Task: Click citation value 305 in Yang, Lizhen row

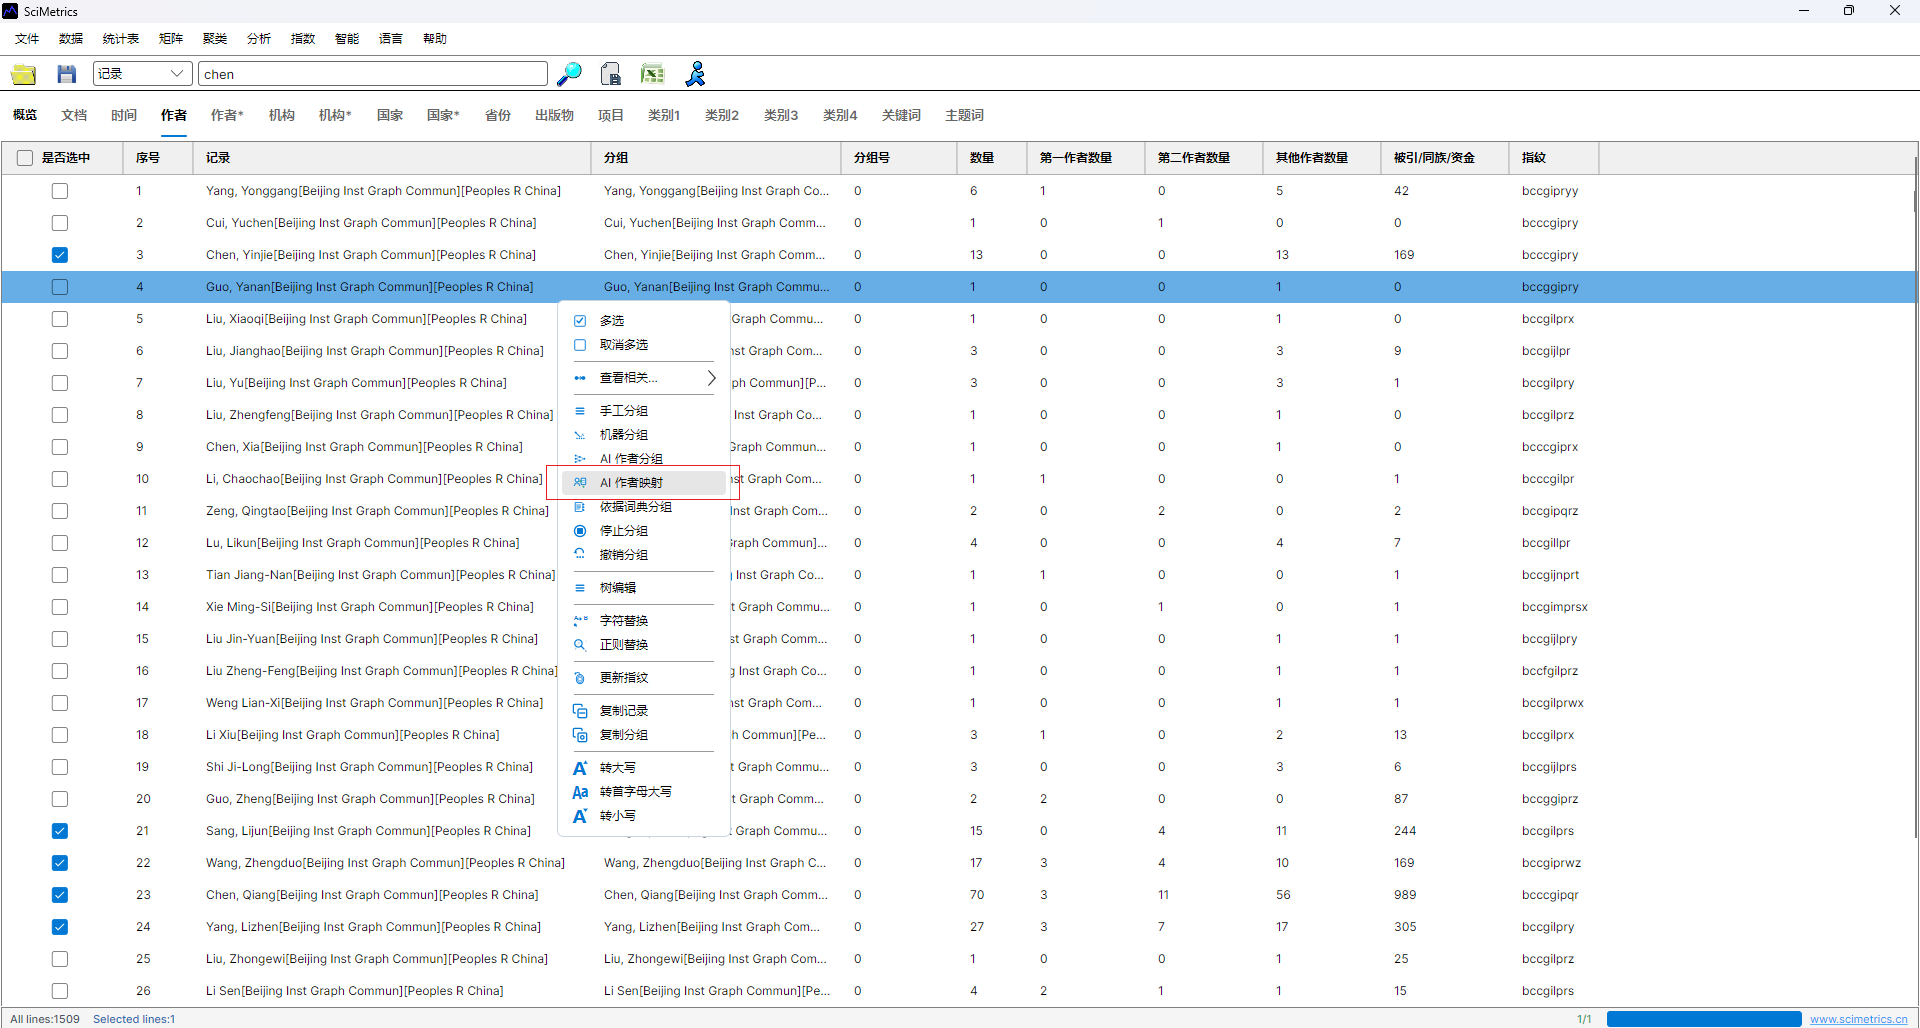Action: tap(1406, 927)
